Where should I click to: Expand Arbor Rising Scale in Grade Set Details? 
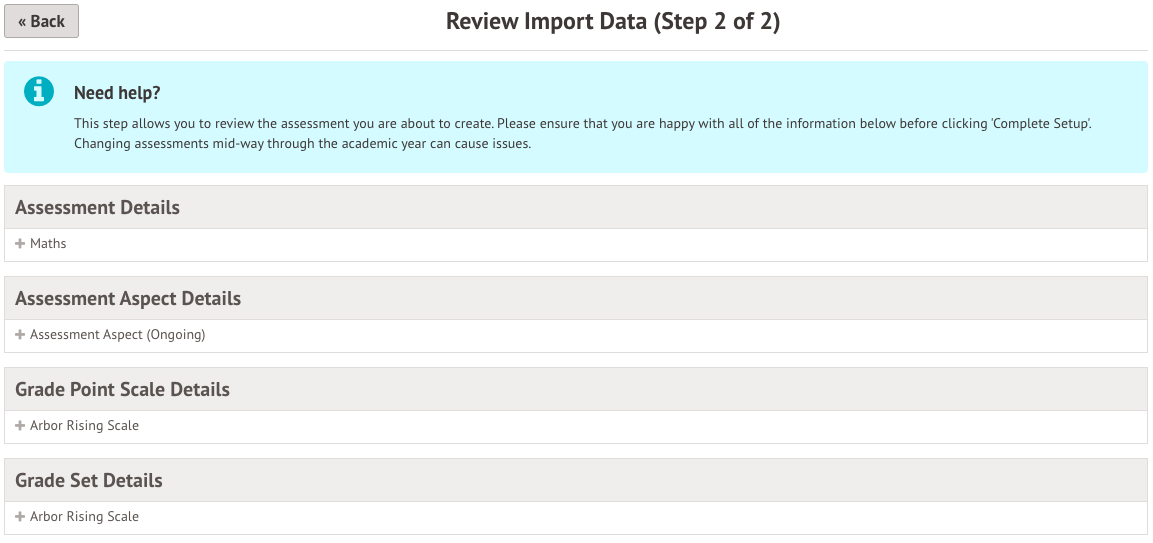tap(84, 517)
